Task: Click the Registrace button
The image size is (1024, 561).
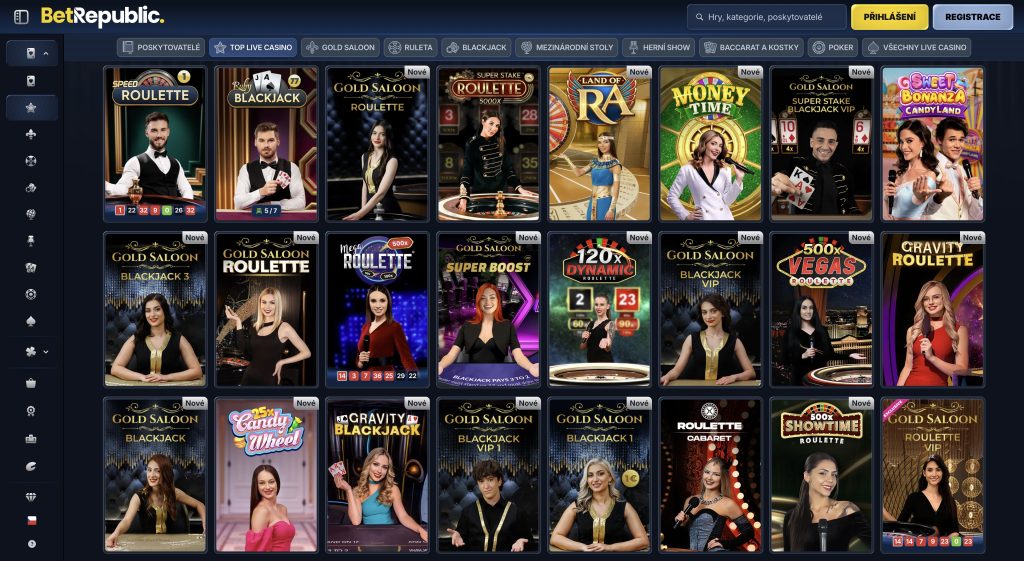Action: (972, 17)
